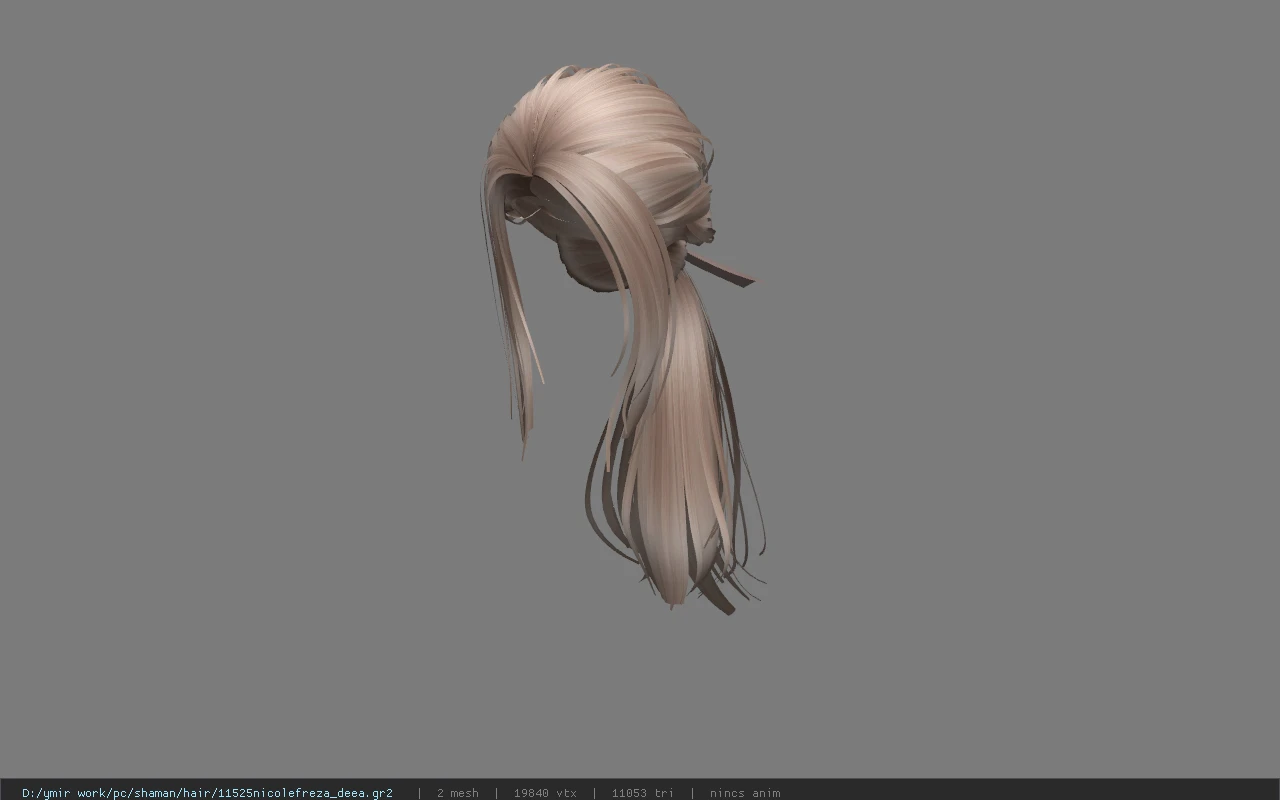Click the top crown of the hair mesh
1280x800 pixels.
pos(600,100)
